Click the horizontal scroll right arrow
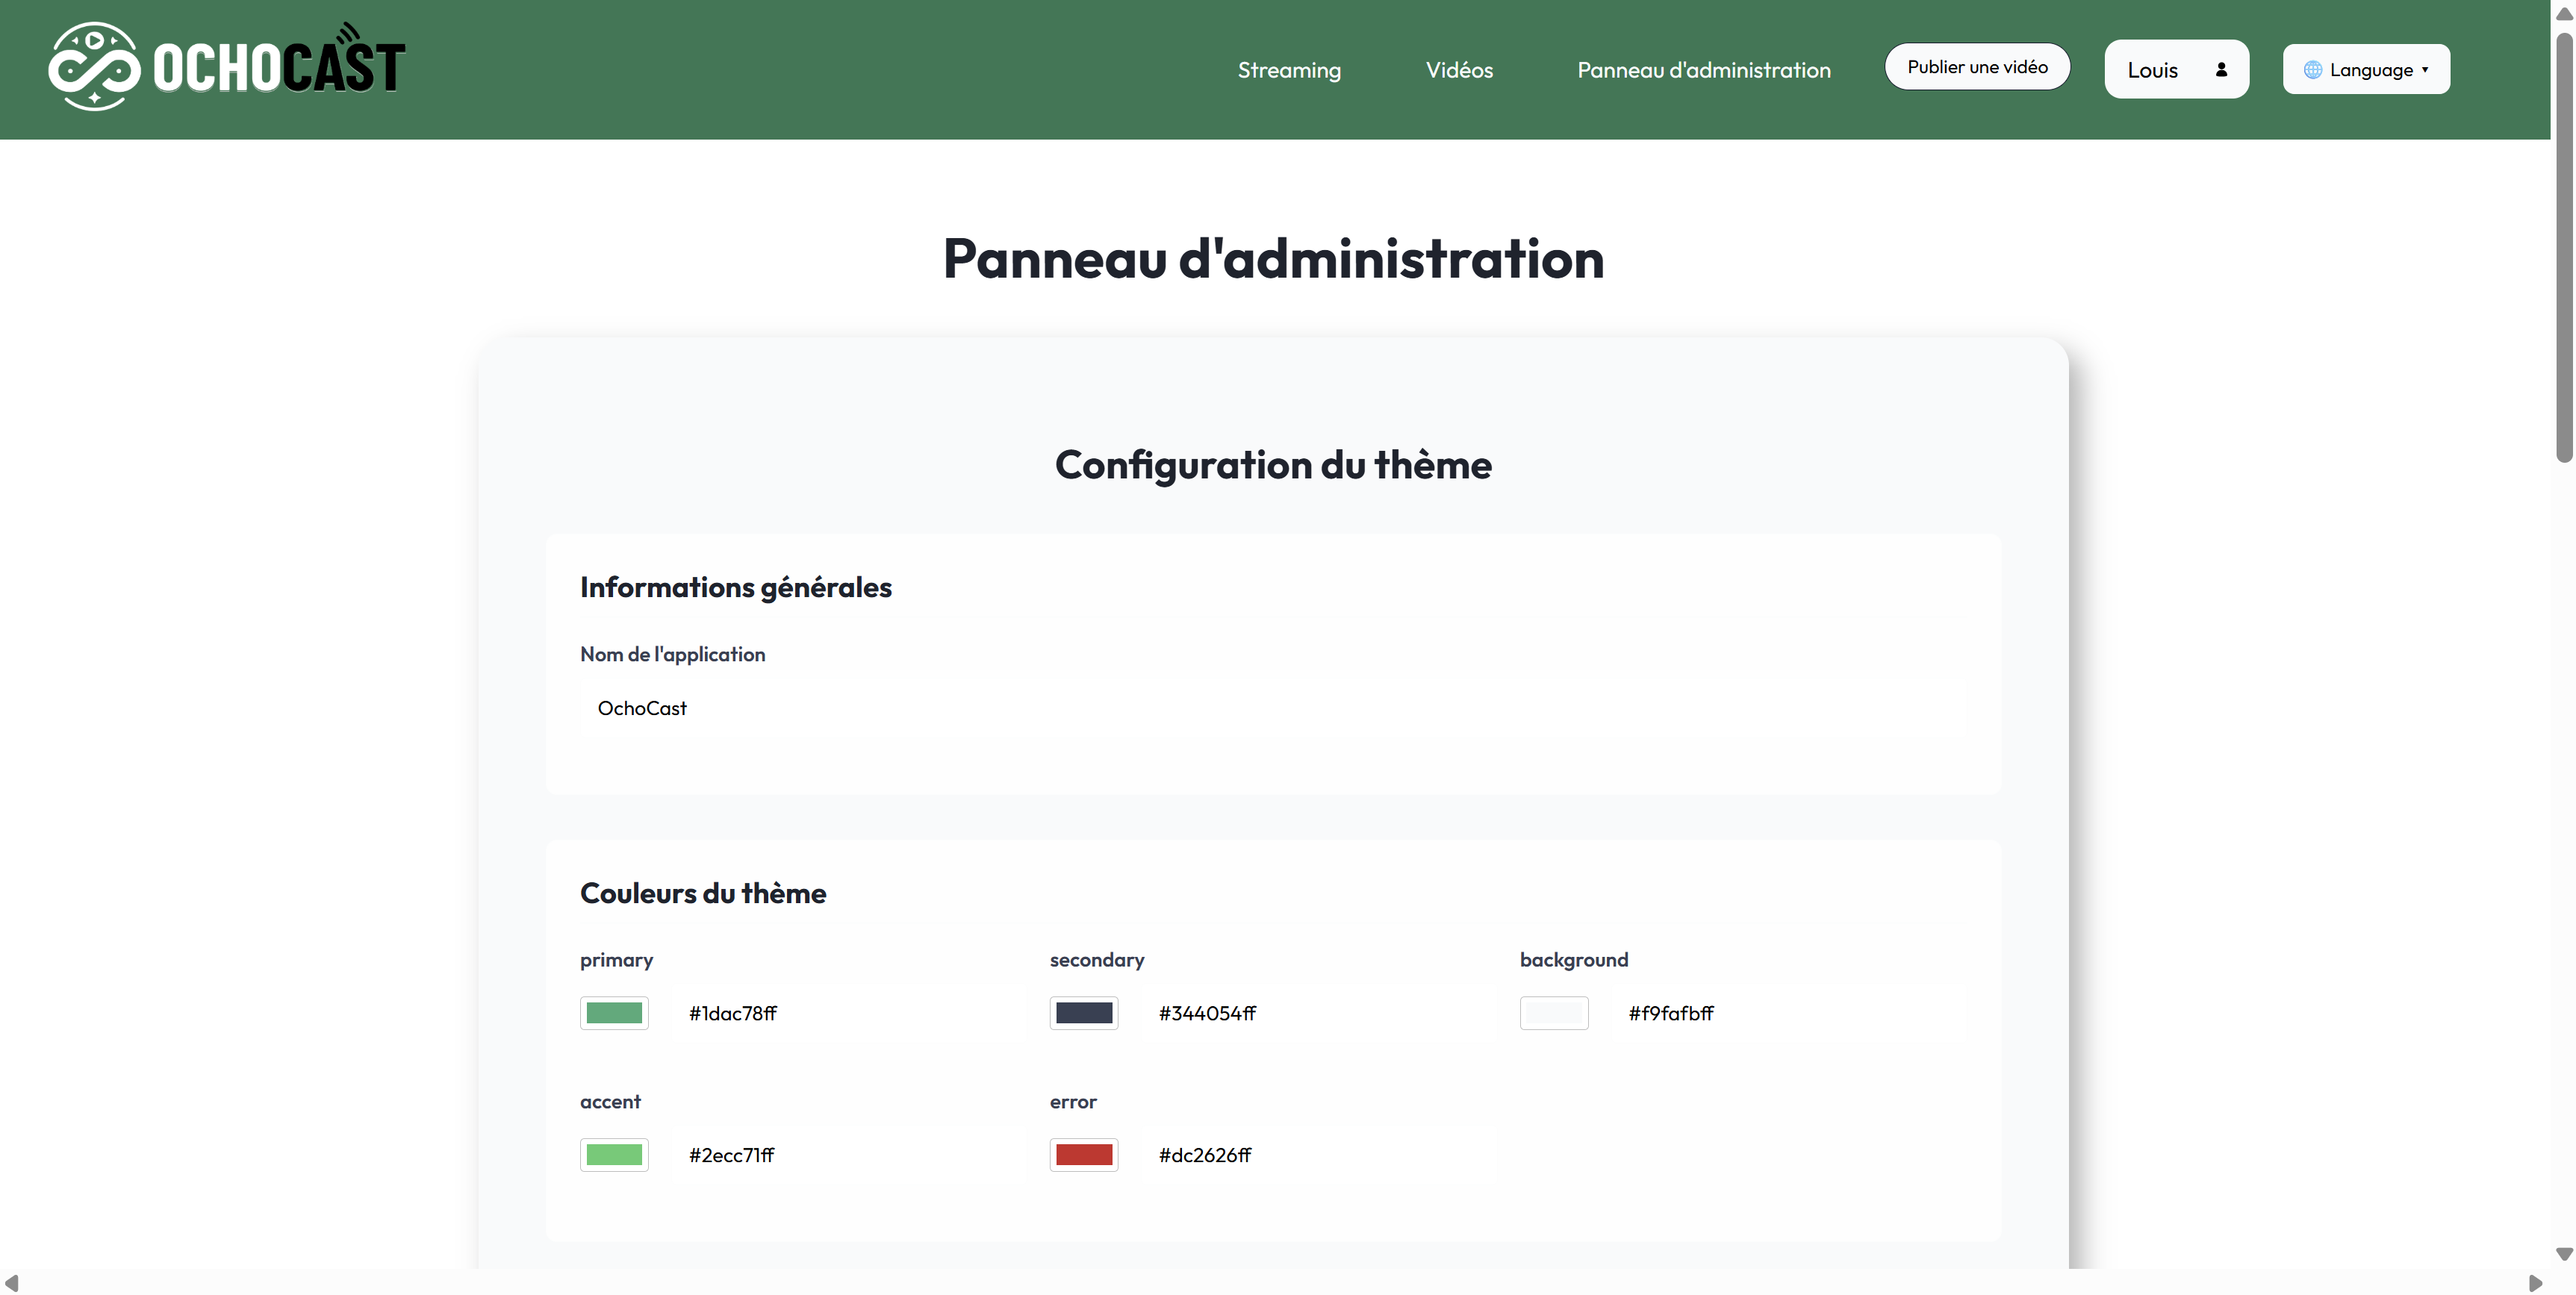 (2535, 1283)
